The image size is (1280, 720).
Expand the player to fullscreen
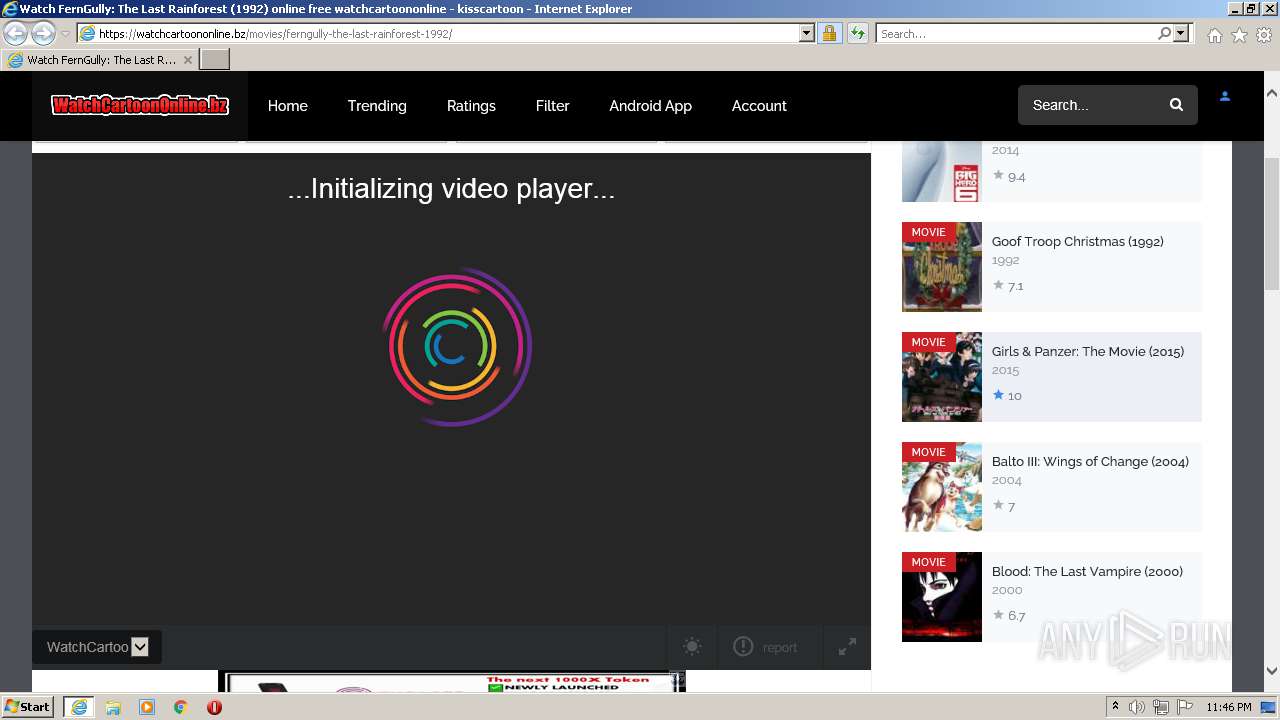(x=847, y=647)
